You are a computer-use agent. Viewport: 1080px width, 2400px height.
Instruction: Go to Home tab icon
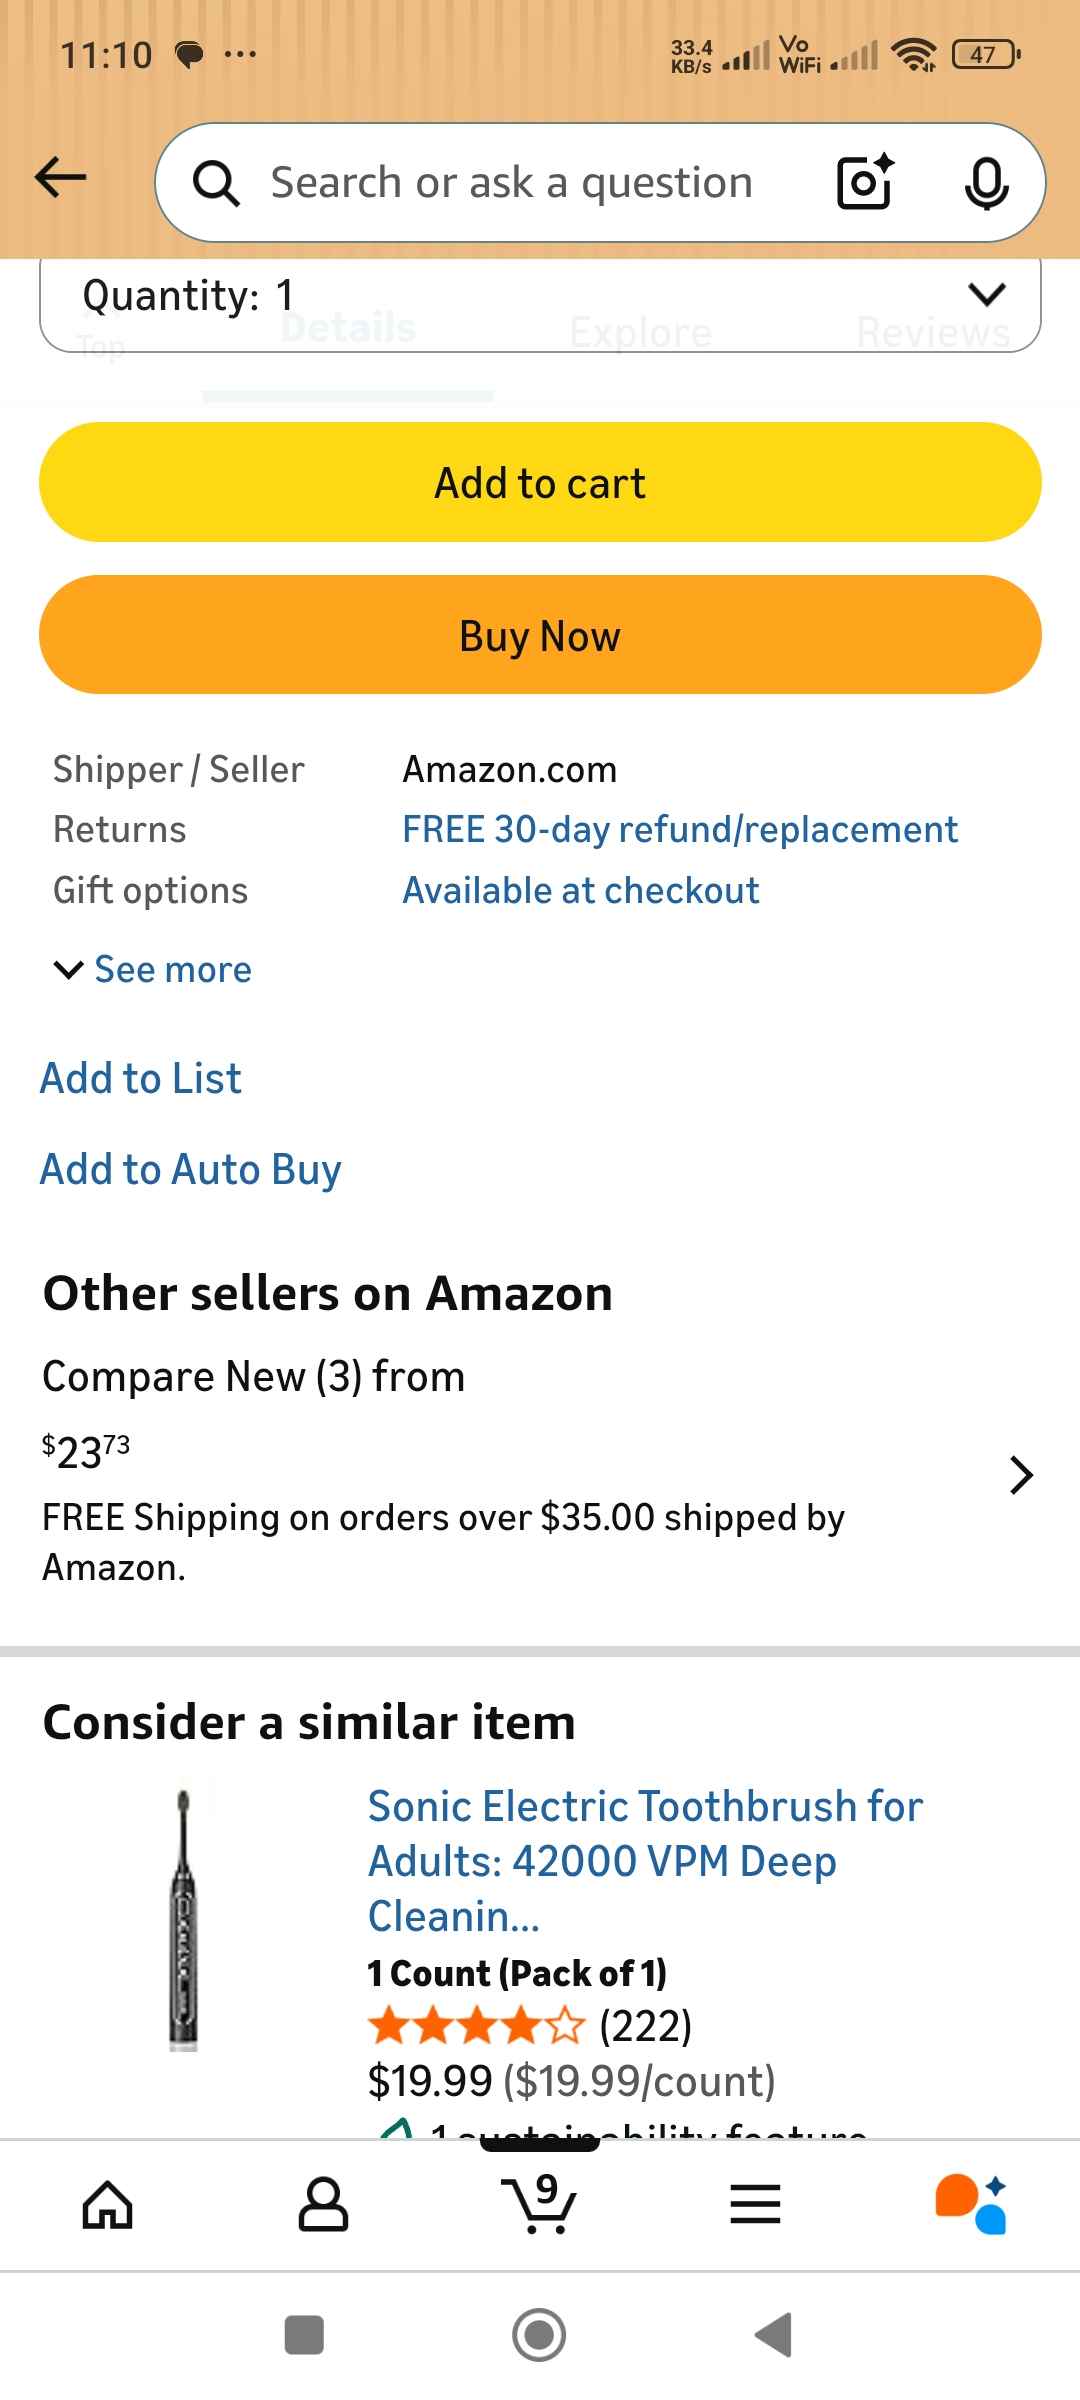pyautogui.click(x=108, y=2205)
